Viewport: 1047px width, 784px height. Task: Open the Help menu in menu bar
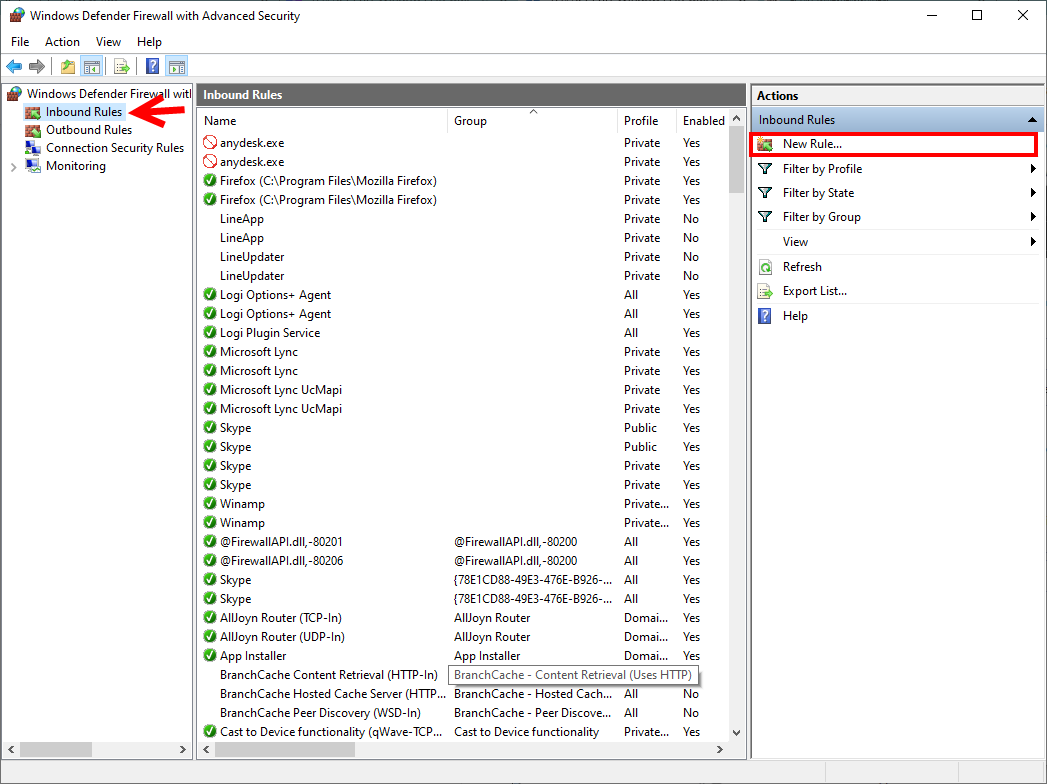149,41
